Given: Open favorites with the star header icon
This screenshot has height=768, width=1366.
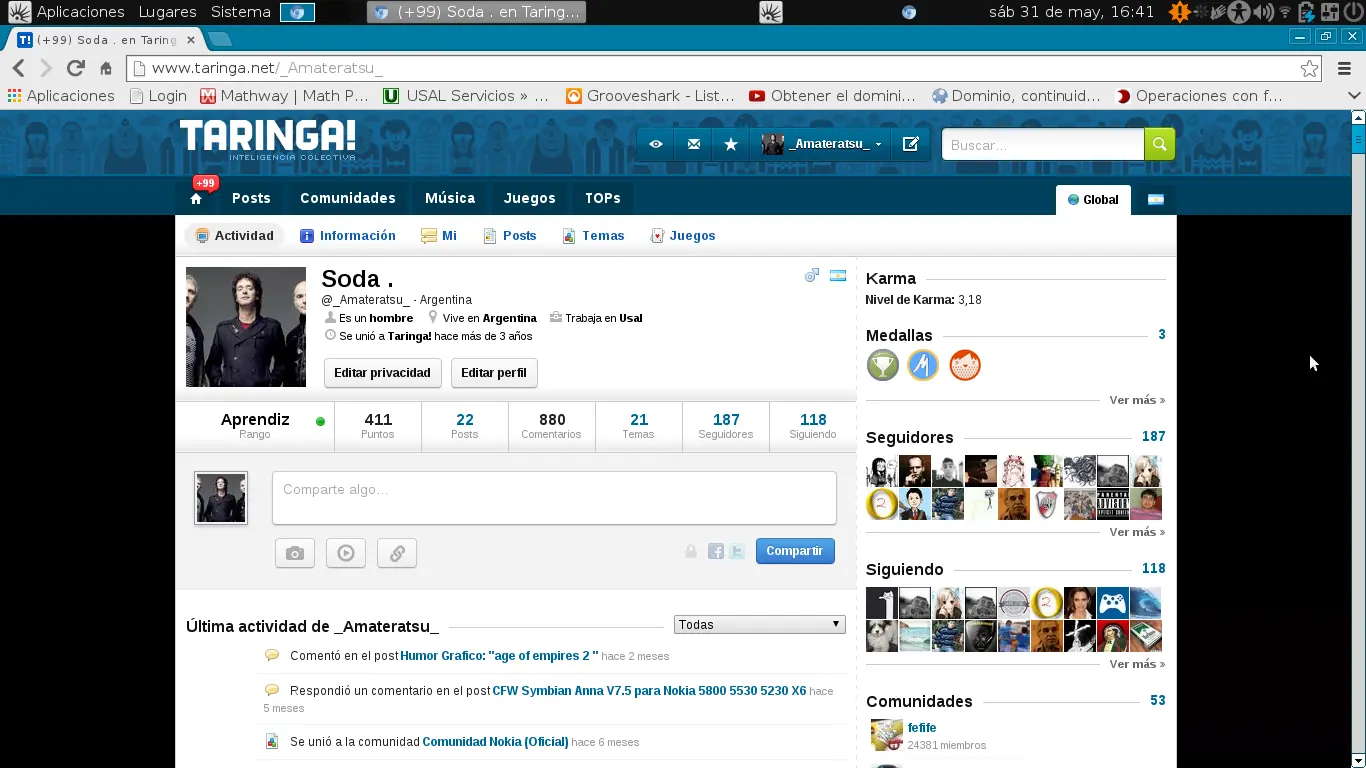Looking at the screenshot, I should click(731, 144).
